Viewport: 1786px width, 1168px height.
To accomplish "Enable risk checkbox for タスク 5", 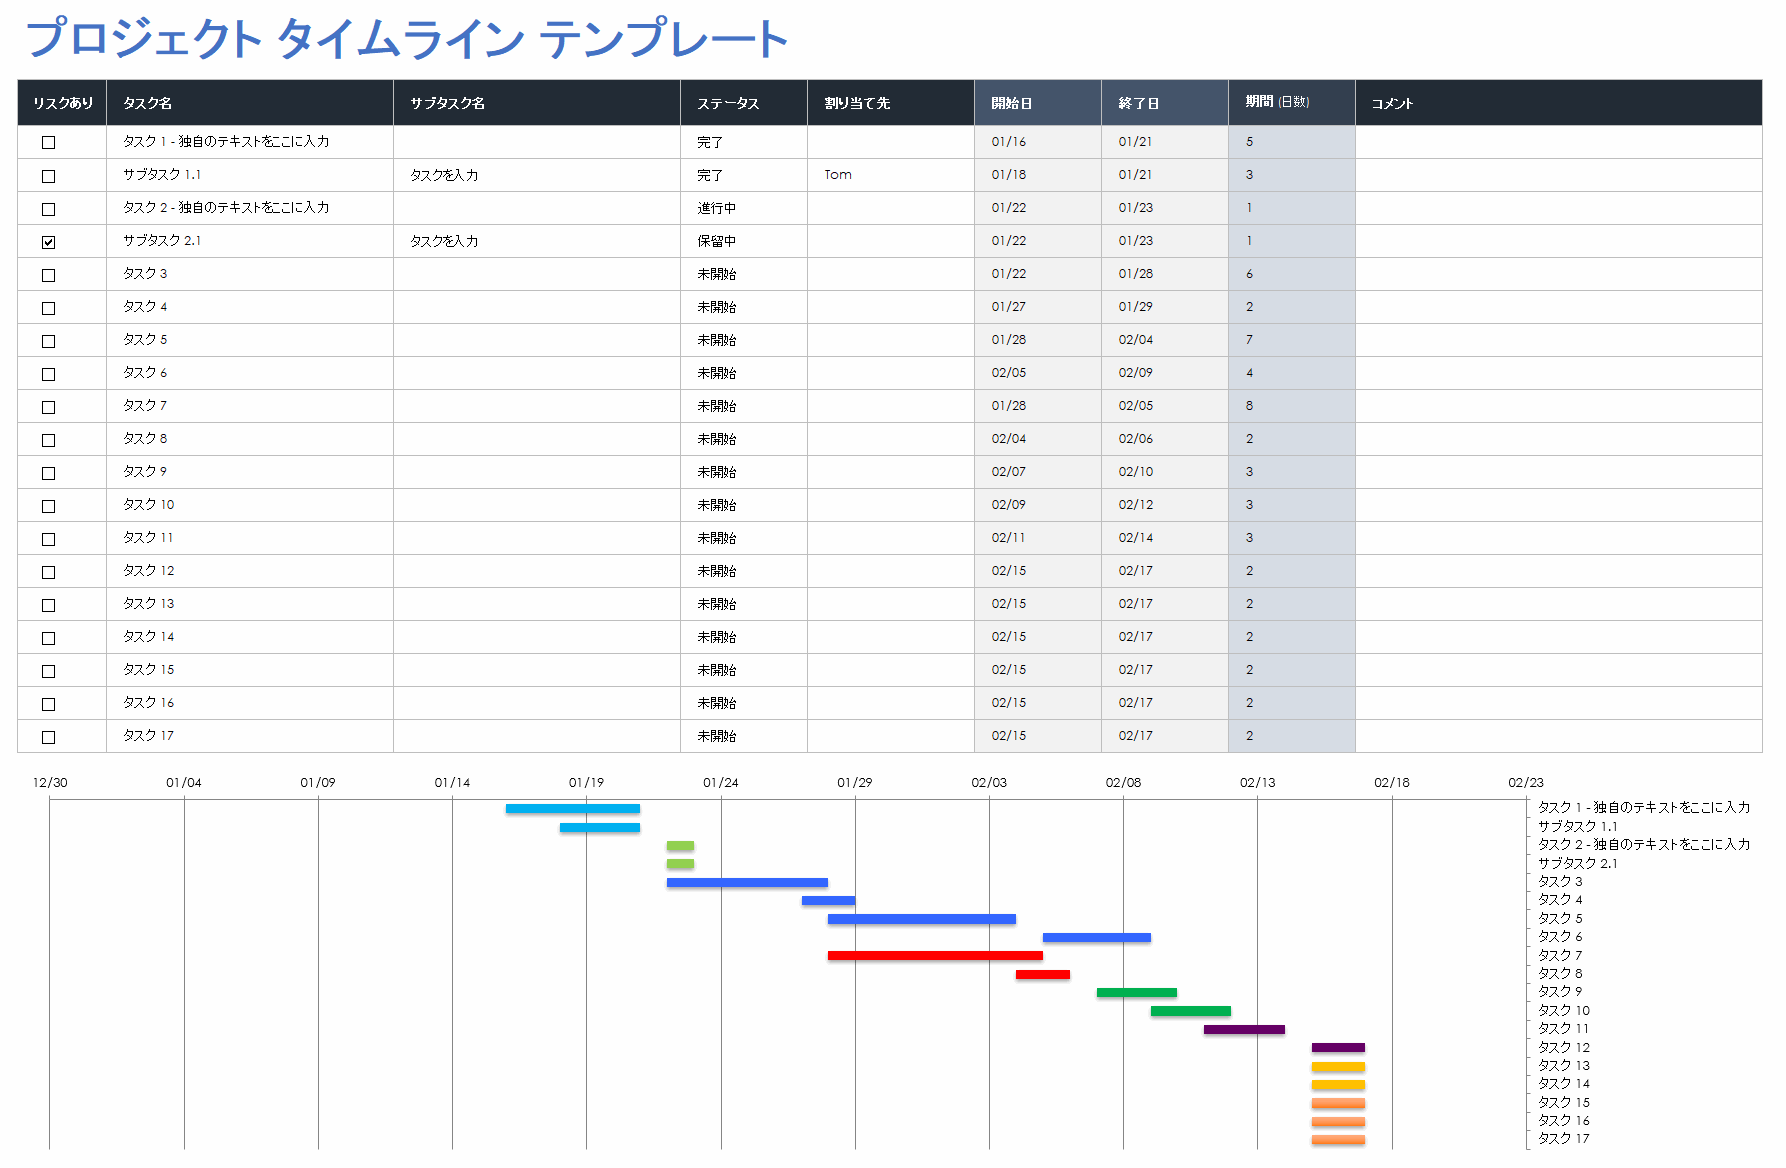I will click(48, 340).
